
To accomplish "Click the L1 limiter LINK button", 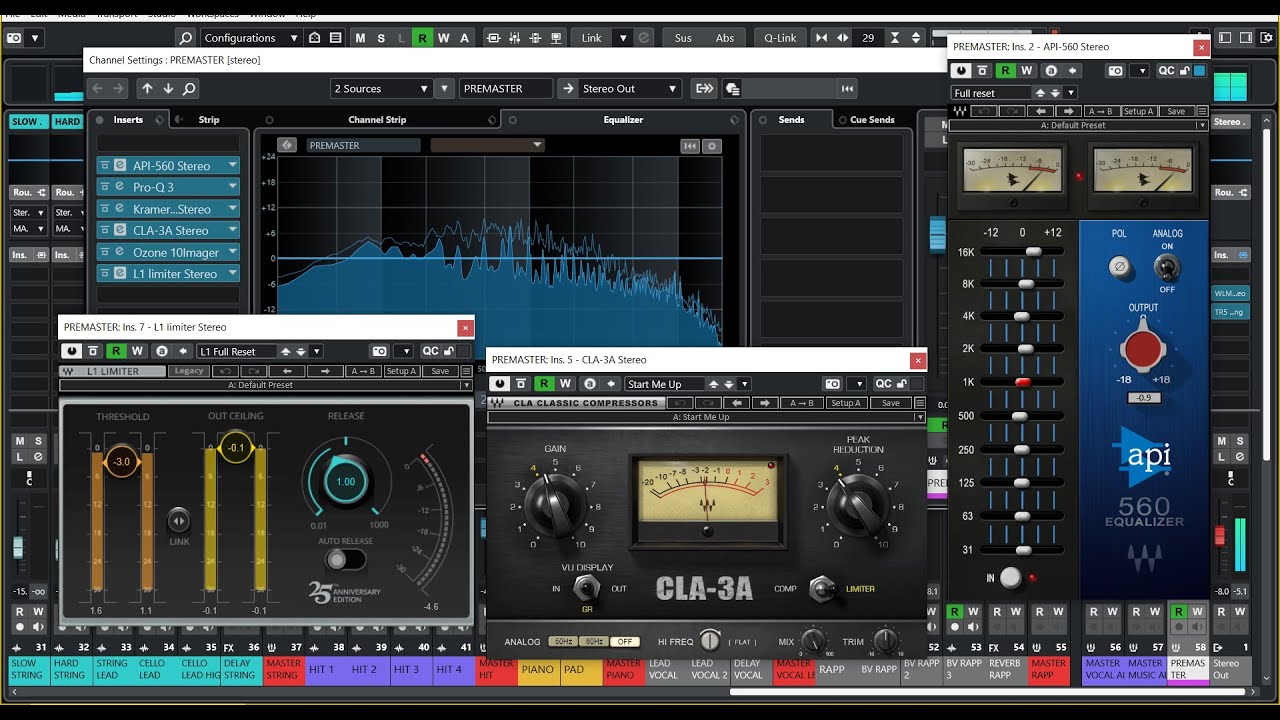I will (x=178, y=520).
